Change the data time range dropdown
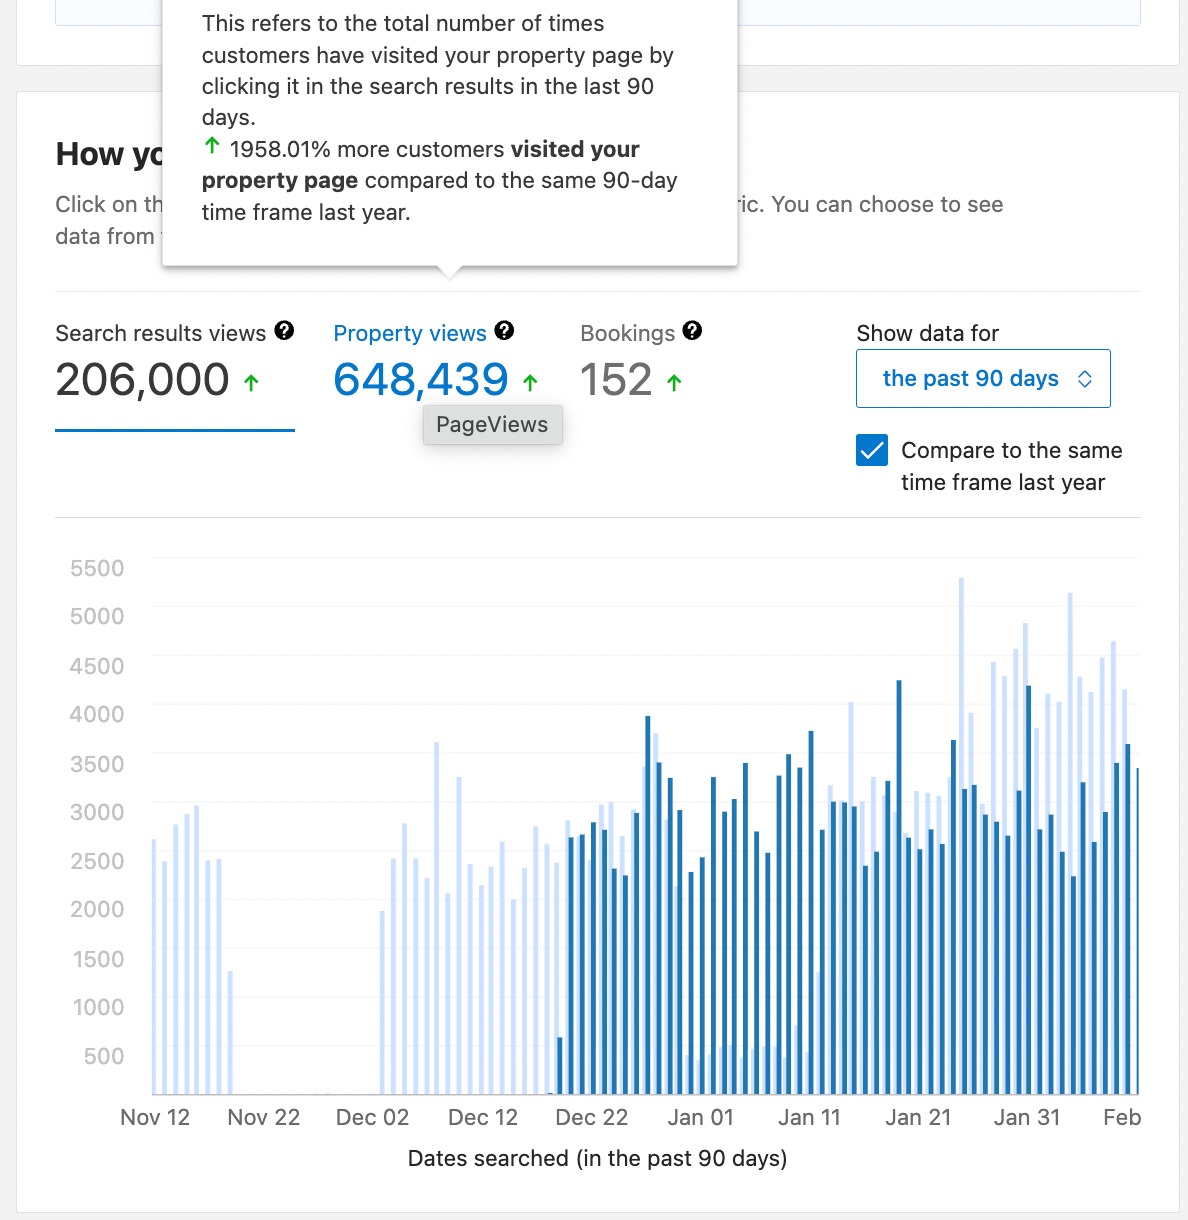Viewport: 1188px width, 1220px height. coord(983,379)
